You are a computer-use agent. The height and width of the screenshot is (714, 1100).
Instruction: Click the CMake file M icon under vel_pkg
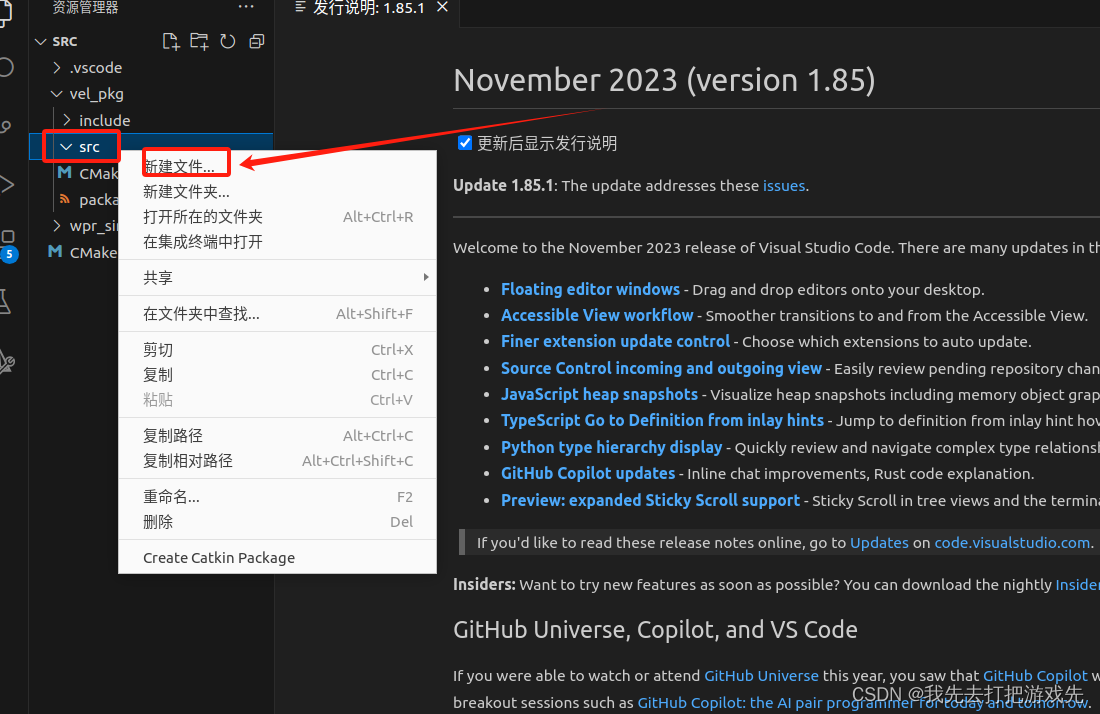(65, 173)
